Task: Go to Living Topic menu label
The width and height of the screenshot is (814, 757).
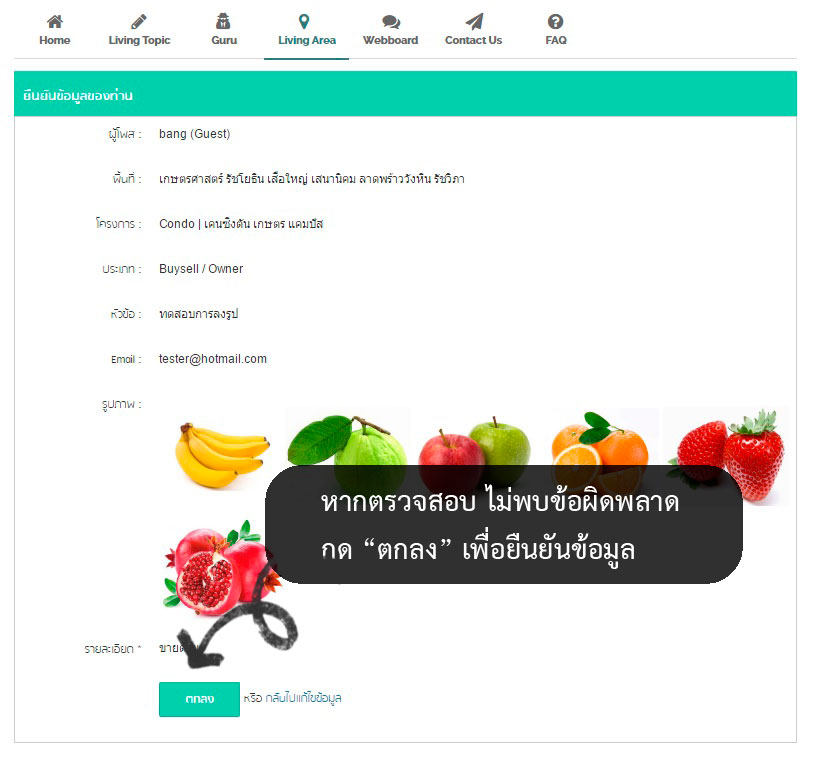Action: click(x=139, y=40)
